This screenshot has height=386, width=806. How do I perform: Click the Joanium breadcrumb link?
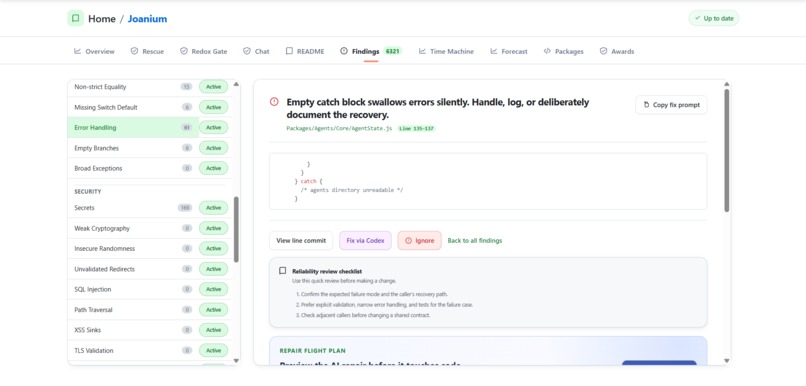point(148,19)
